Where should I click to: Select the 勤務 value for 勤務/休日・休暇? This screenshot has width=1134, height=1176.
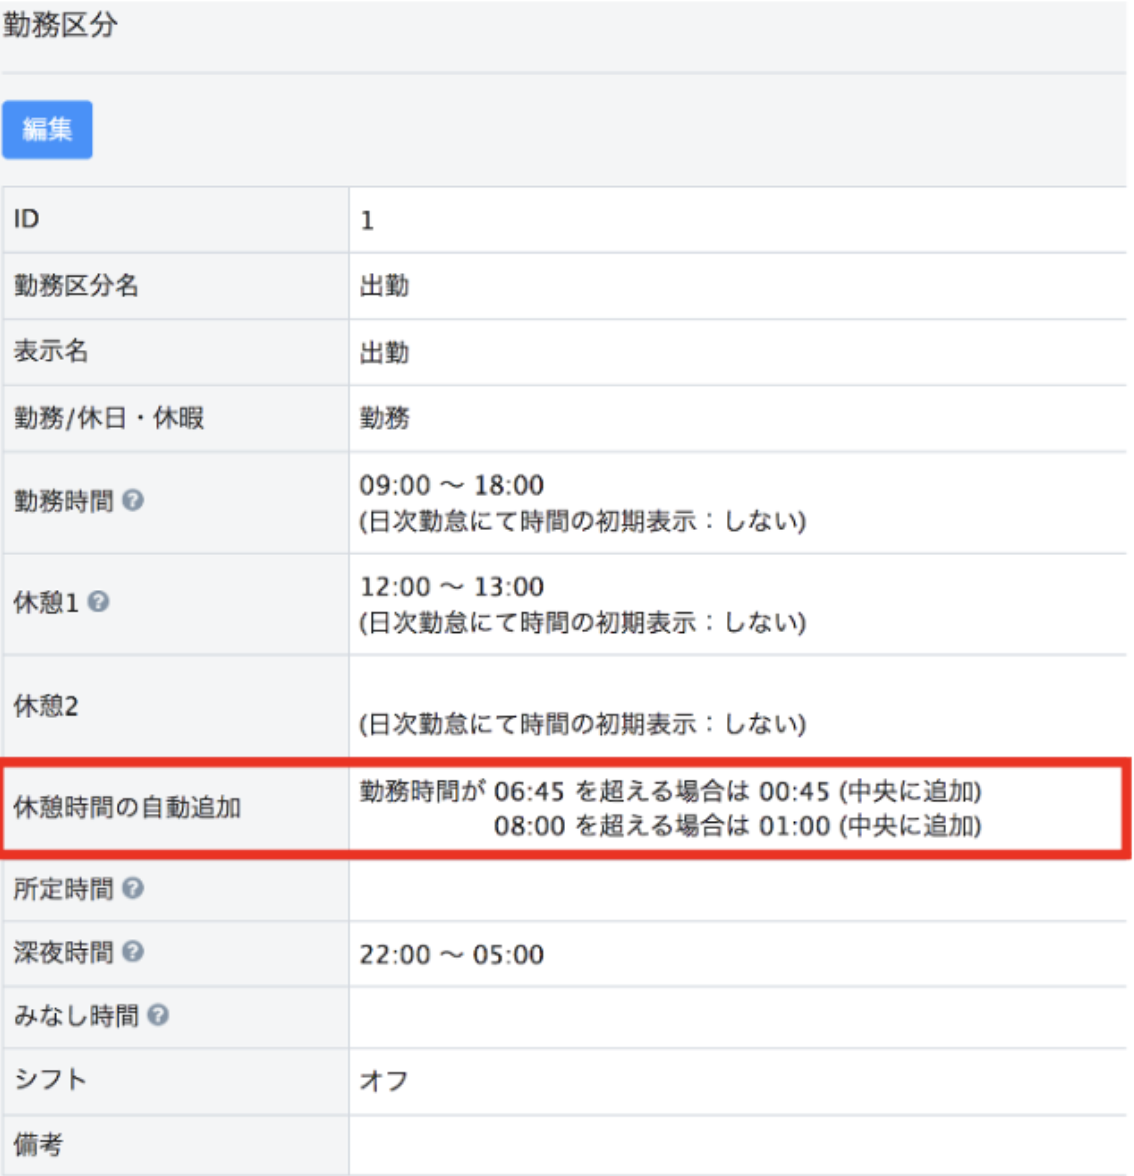(384, 418)
